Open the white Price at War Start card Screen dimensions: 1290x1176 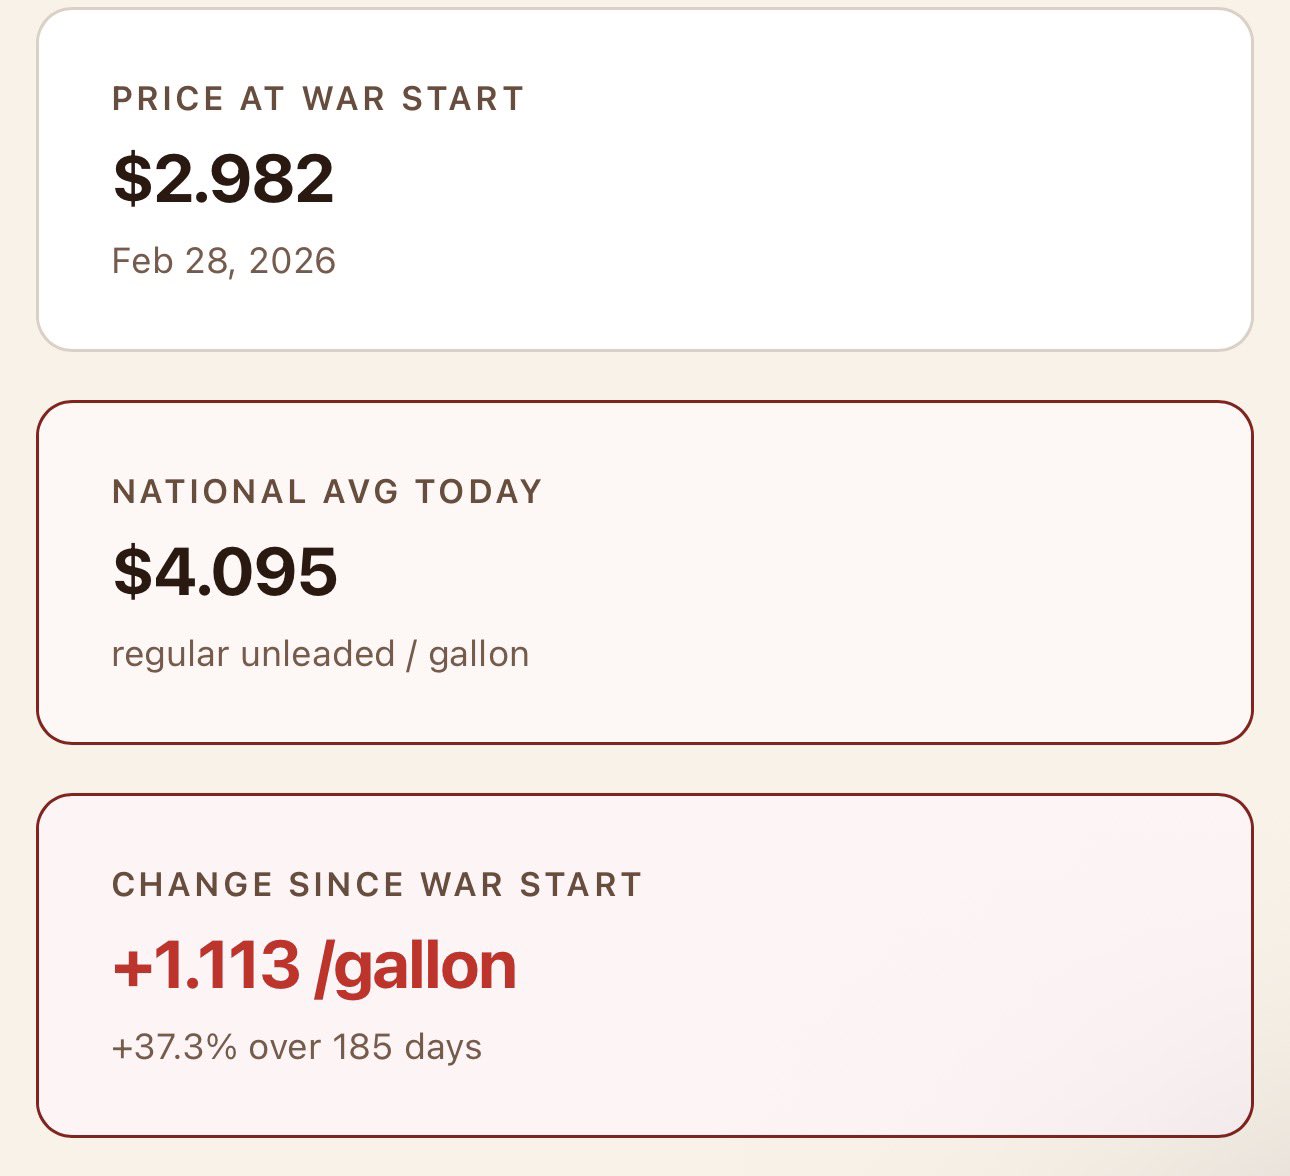click(x=645, y=180)
